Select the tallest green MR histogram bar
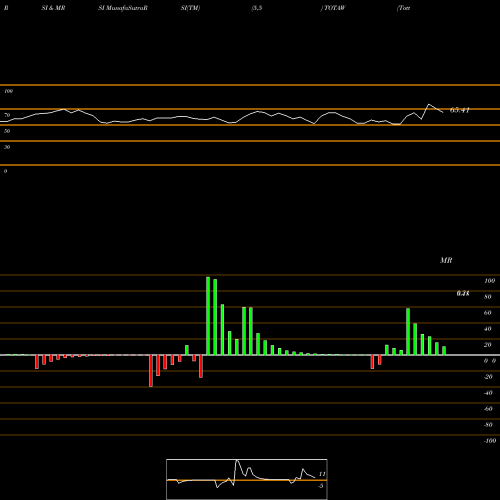This screenshot has height=500, width=500. click(x=208, y=316)
